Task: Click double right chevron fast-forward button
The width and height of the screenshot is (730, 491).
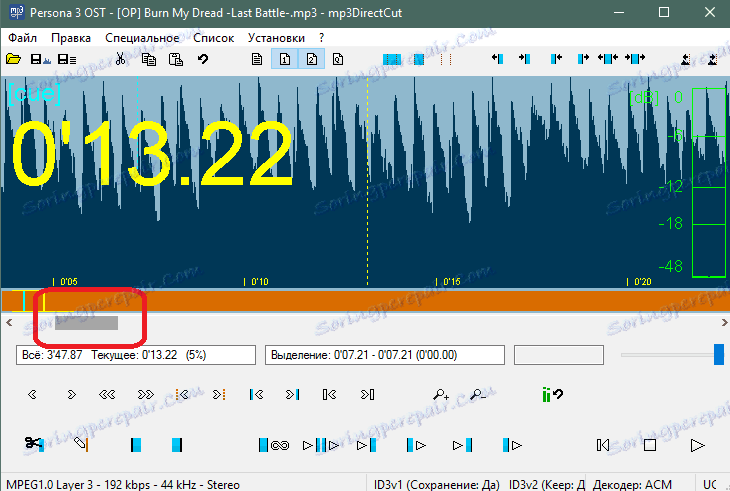Action: coord(146,395)
